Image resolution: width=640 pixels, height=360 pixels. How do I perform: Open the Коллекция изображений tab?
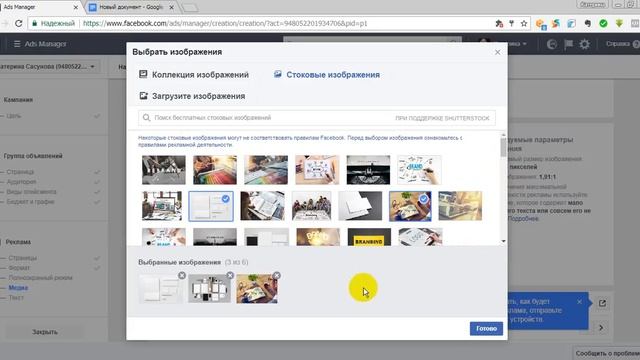tap(194, 75)
